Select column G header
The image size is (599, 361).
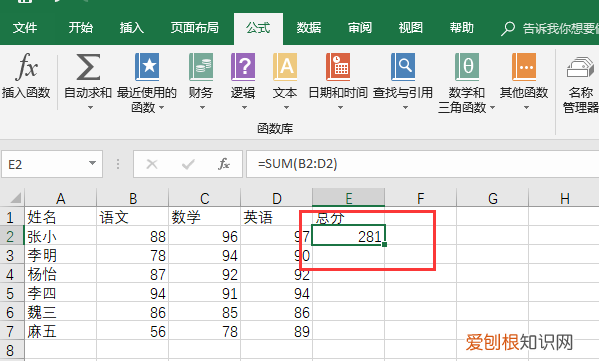(x=492, y=198)
